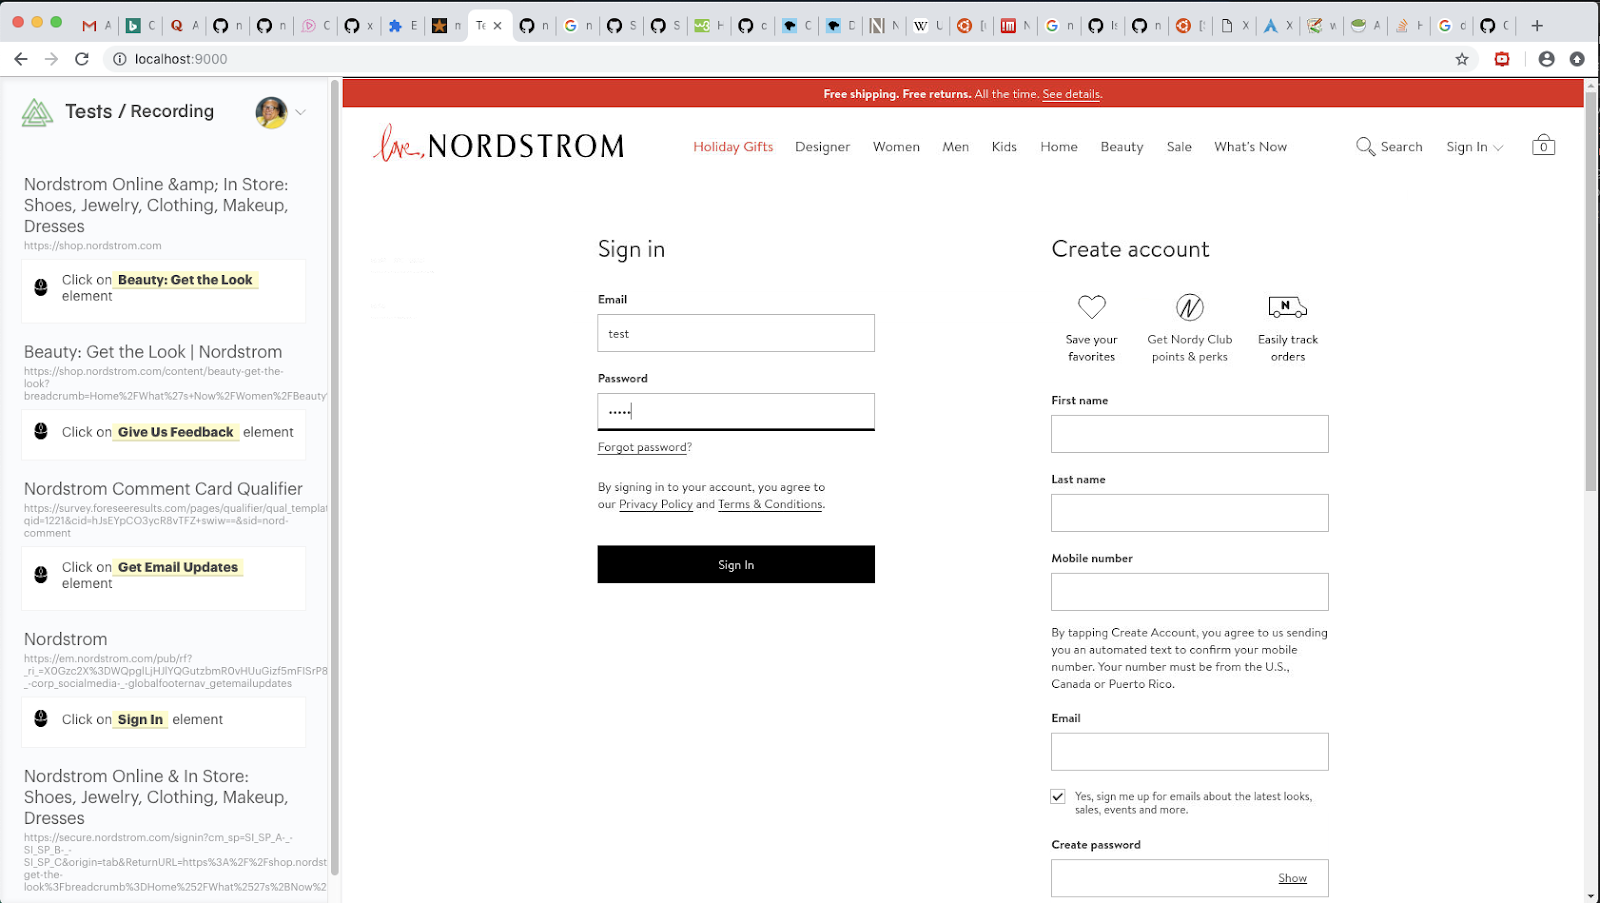Open the Sale menu
This screenshot has height=903, width=1600.
coord(1179,147)
